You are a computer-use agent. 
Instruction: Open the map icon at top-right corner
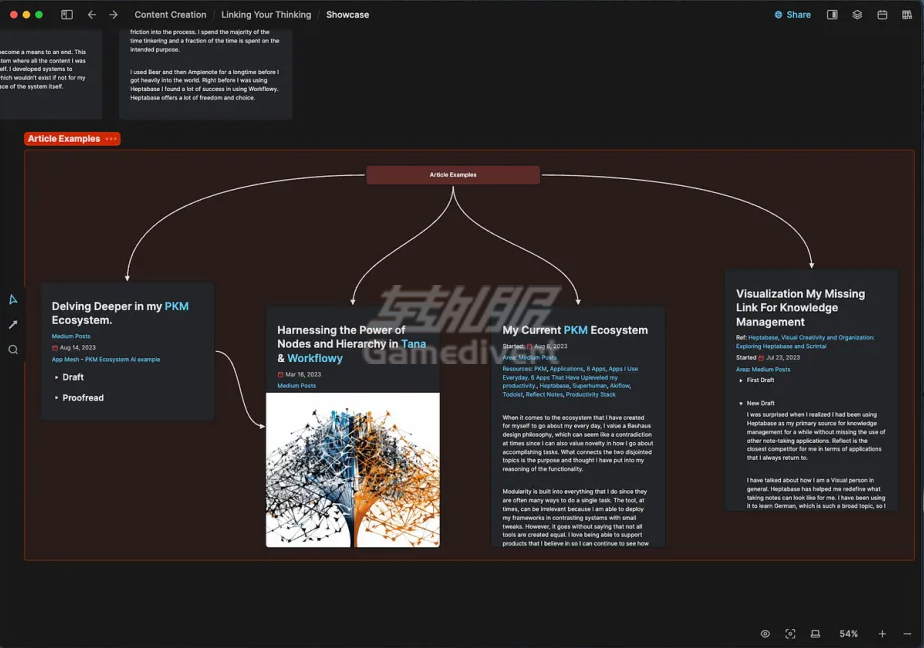pyautogui.click(x=907, y=15)
